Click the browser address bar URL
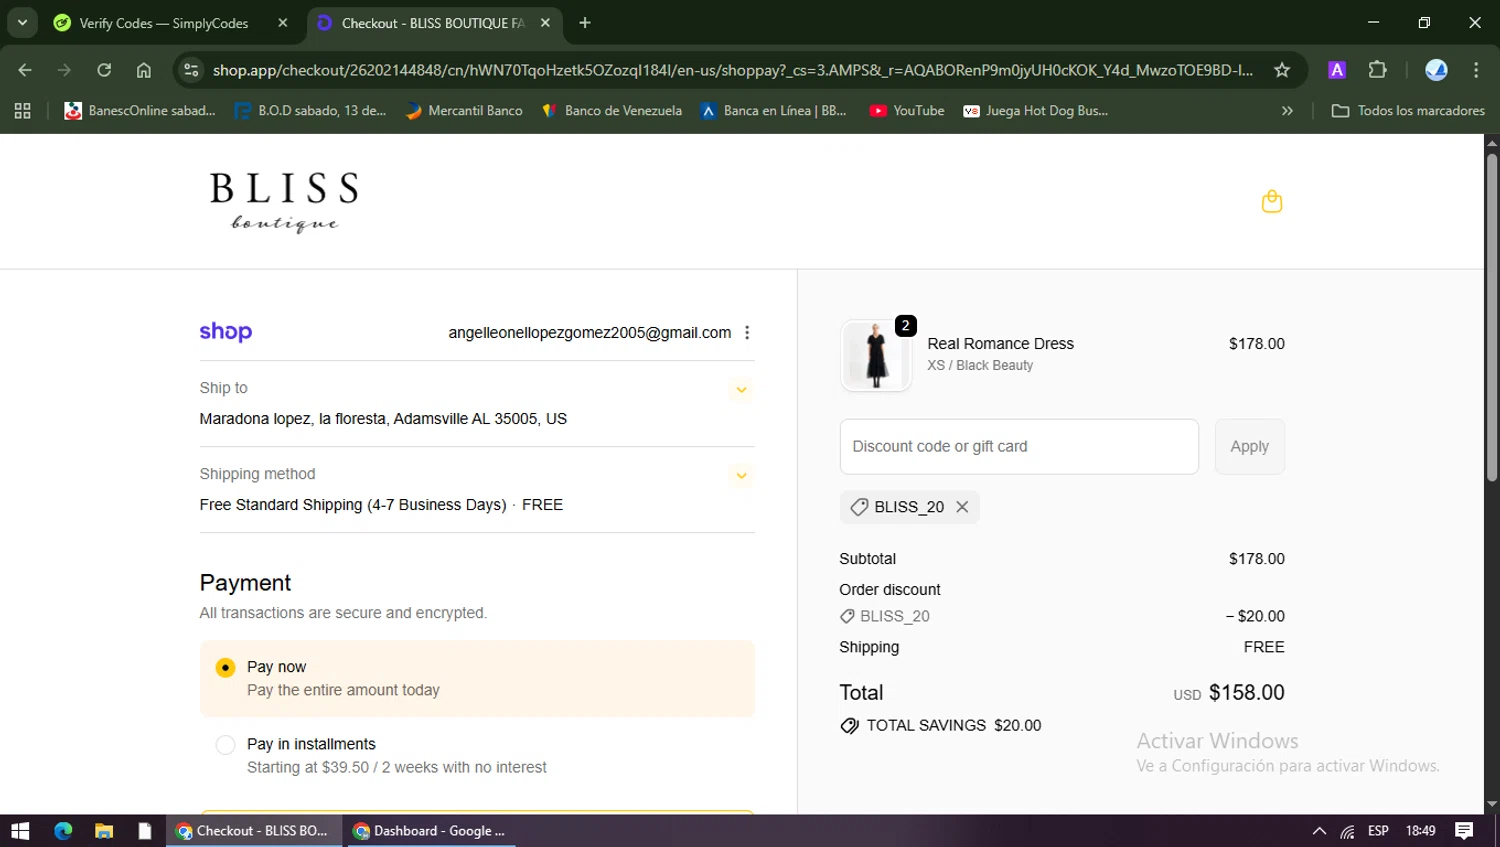The width and height of the screenshot is (1500, 847). click(x=732, y=70)
